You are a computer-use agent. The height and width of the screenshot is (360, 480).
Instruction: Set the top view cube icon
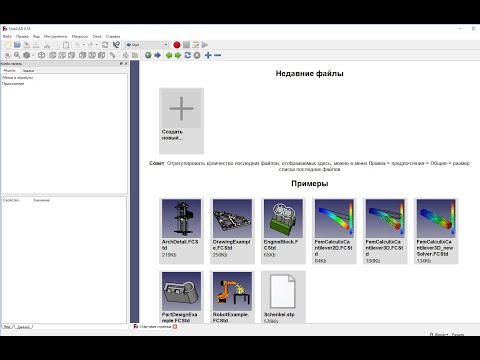(62, 55)
